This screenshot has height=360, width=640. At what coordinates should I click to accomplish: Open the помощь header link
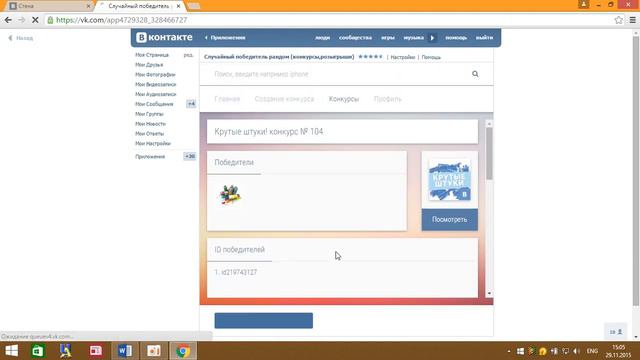(456, 38)
